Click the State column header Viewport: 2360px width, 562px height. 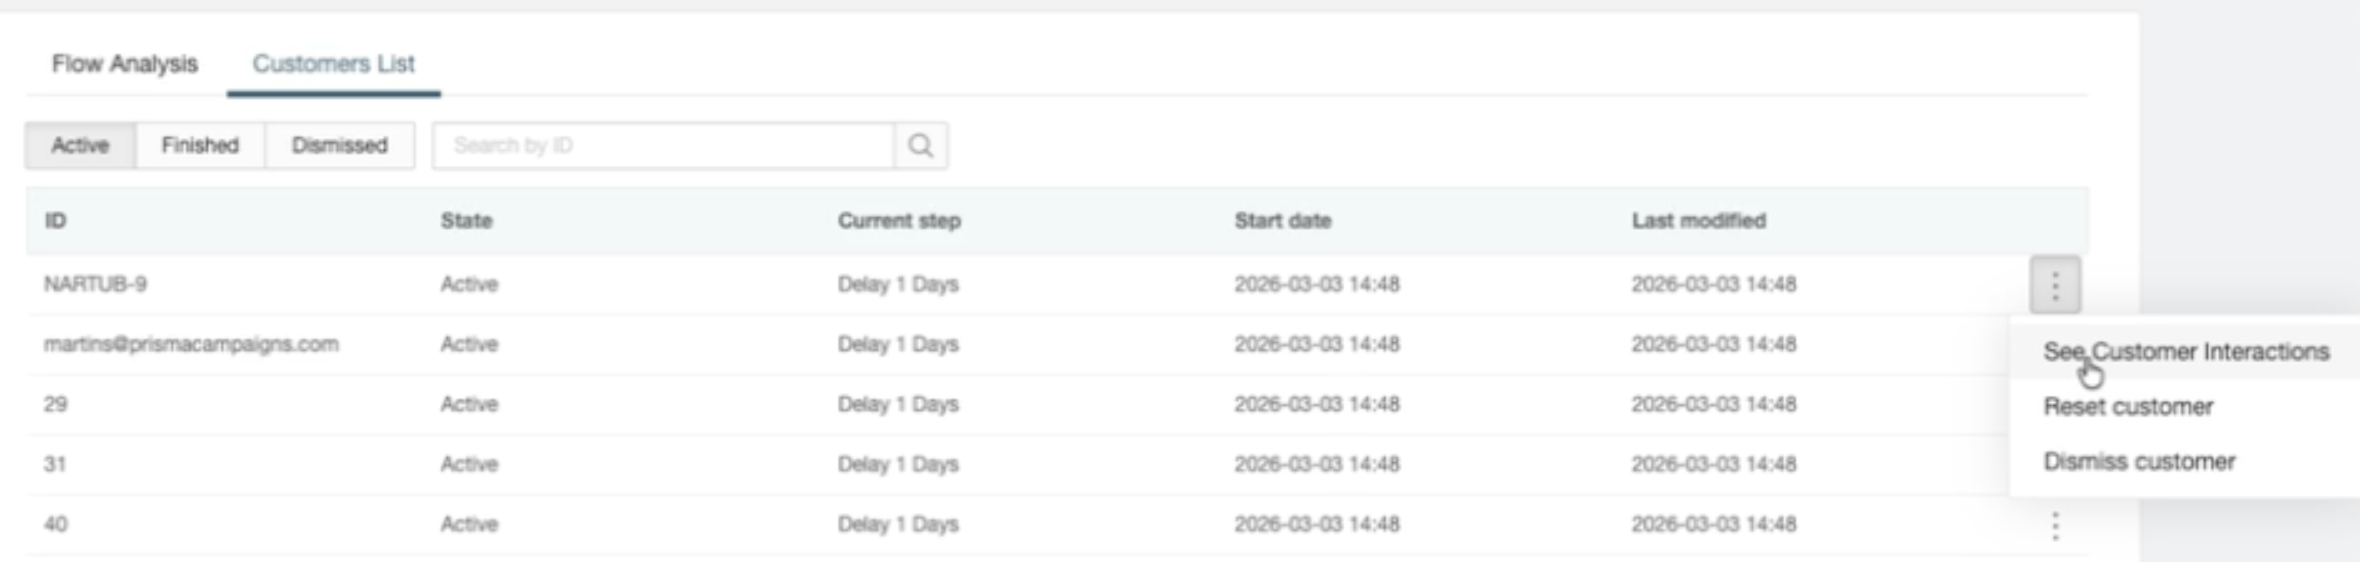click(466, 221)
